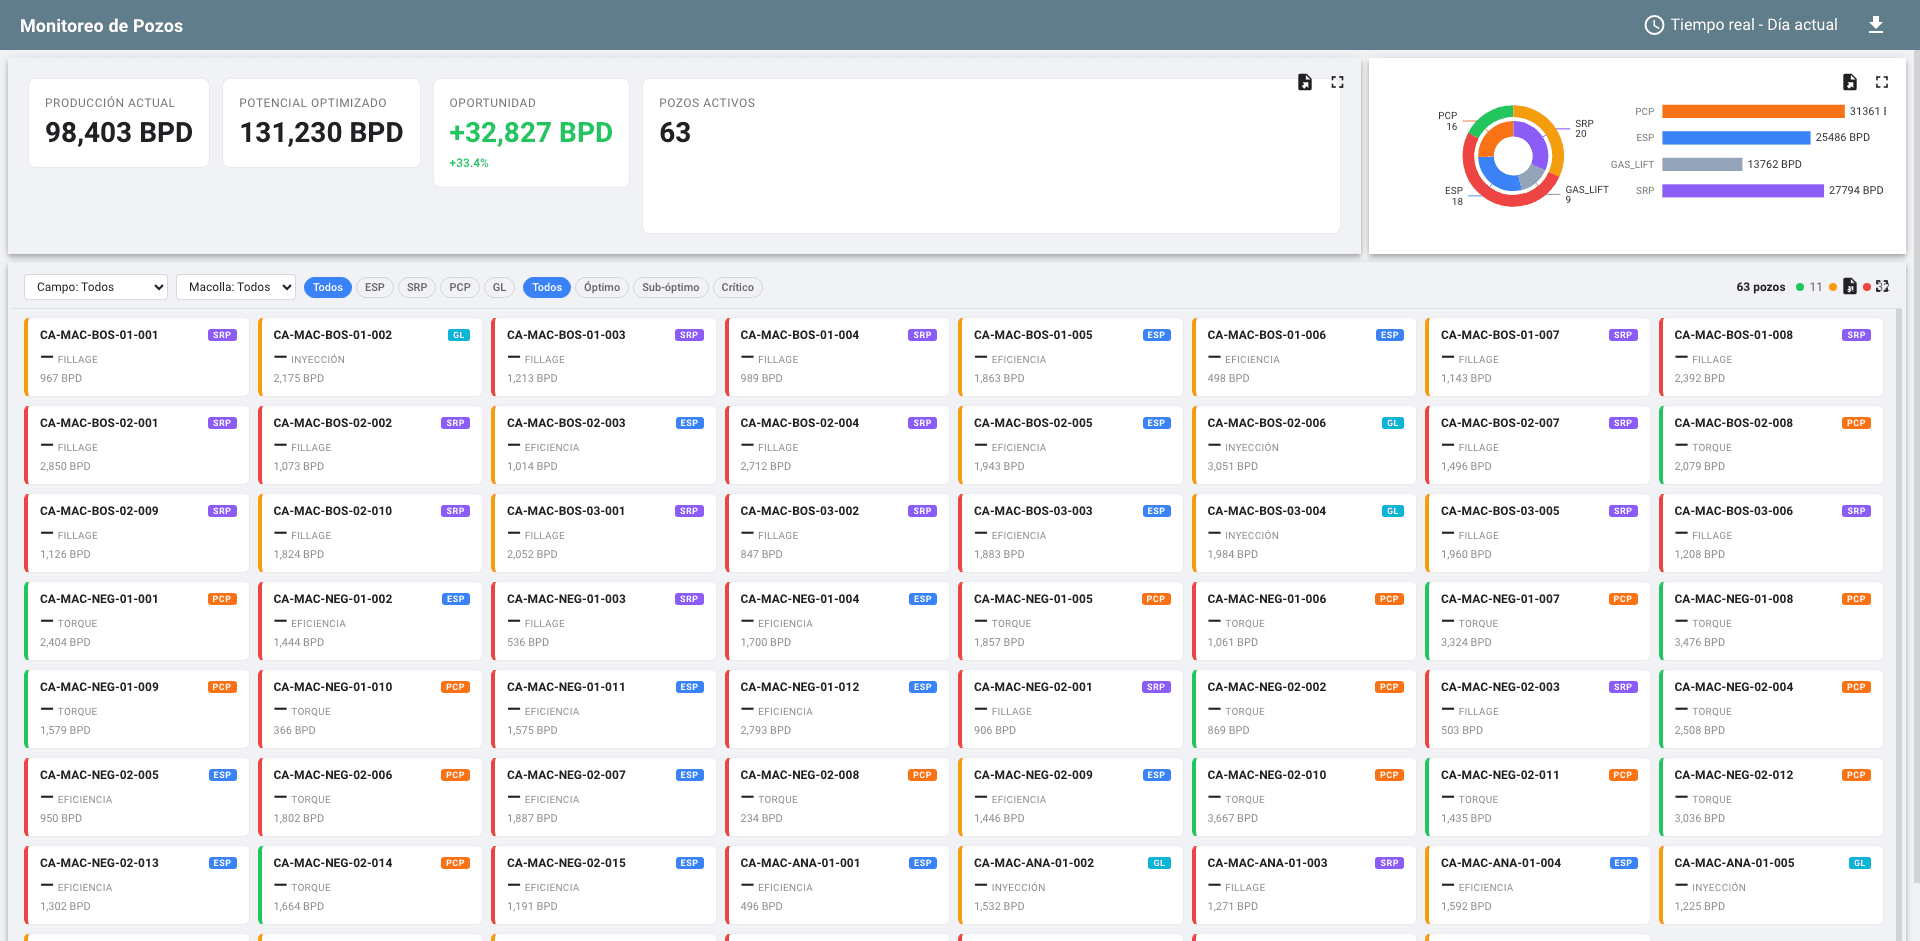Click the export file icon on the KPI panel
This screenshot has width=1920, height=941.
(1305, 82)
